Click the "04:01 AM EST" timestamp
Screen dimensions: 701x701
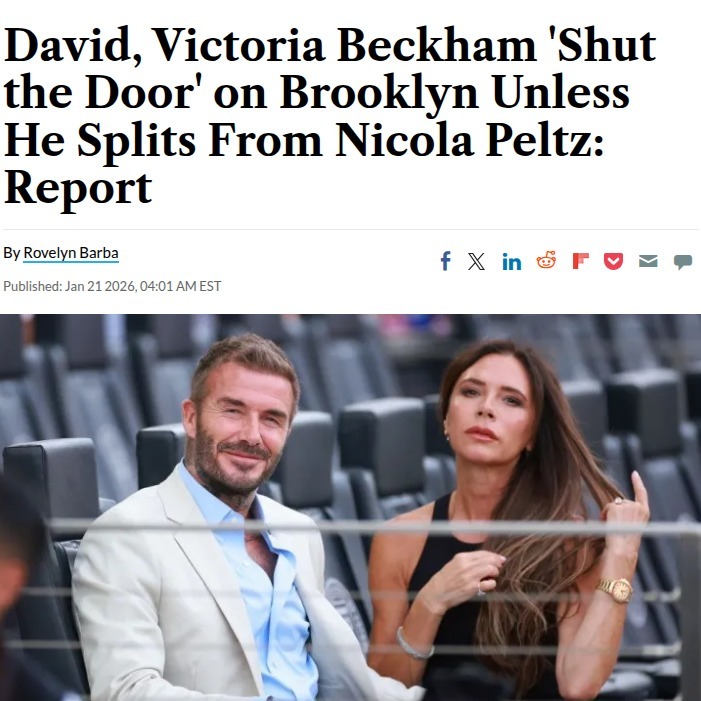point(181,286)
